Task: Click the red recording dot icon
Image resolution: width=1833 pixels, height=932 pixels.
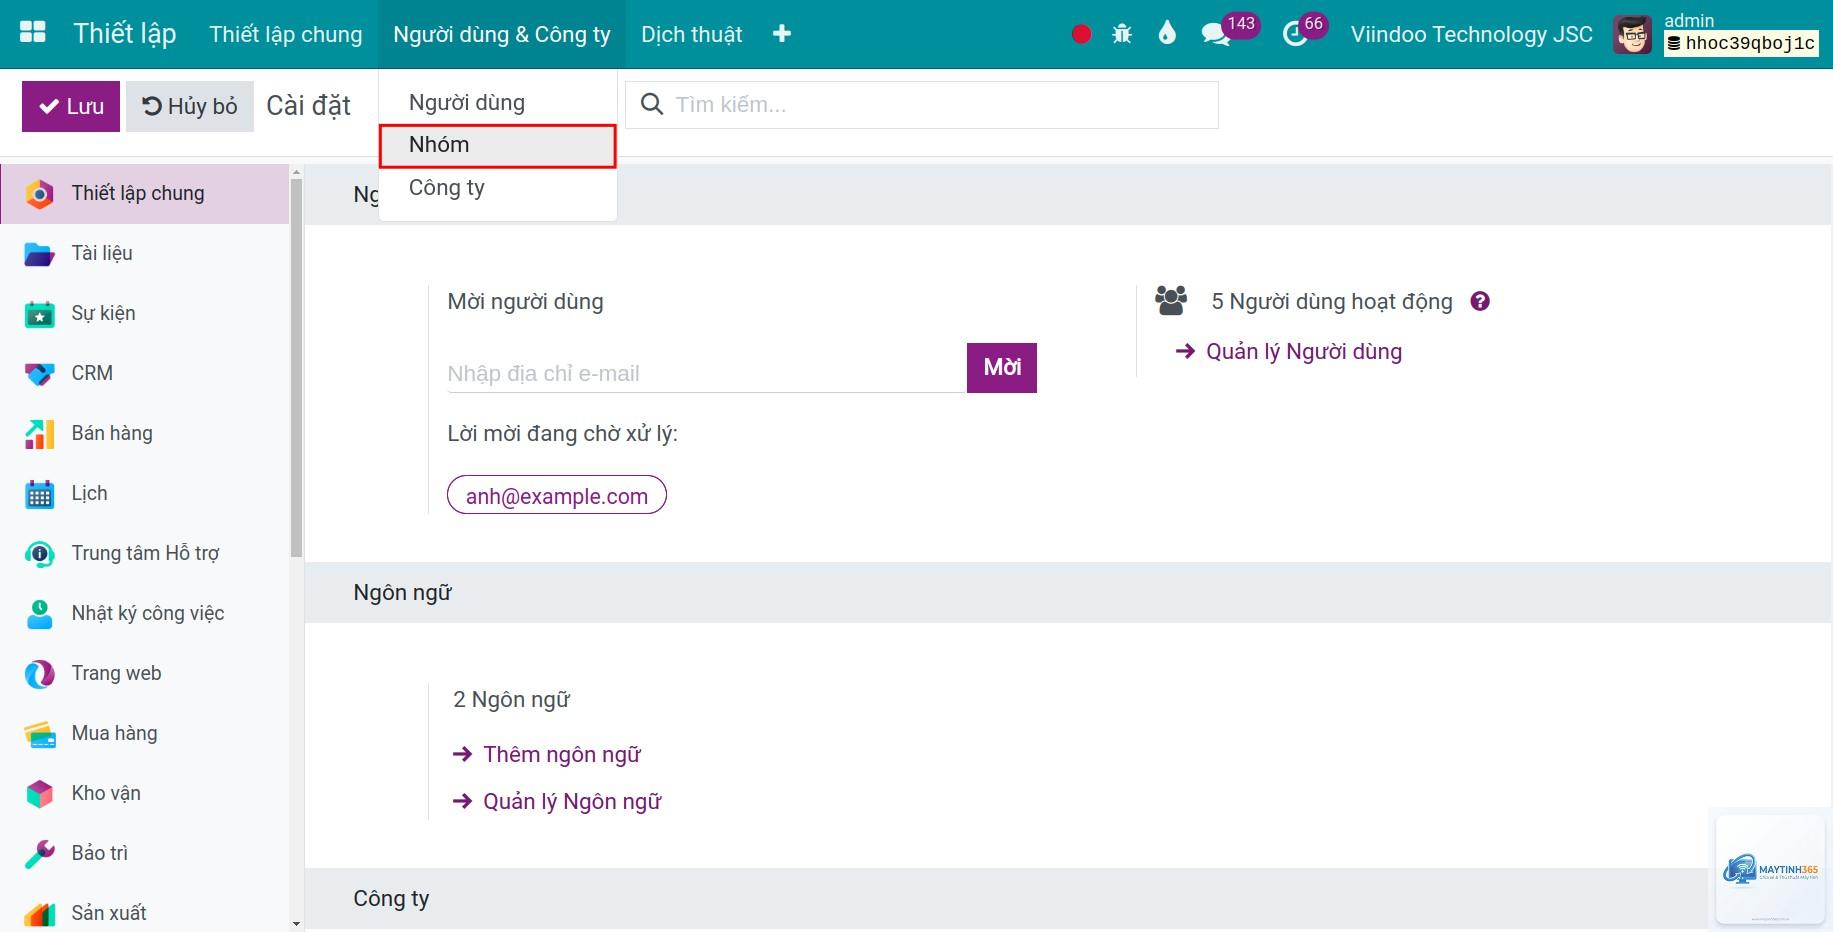Action: pos(1081,34)
